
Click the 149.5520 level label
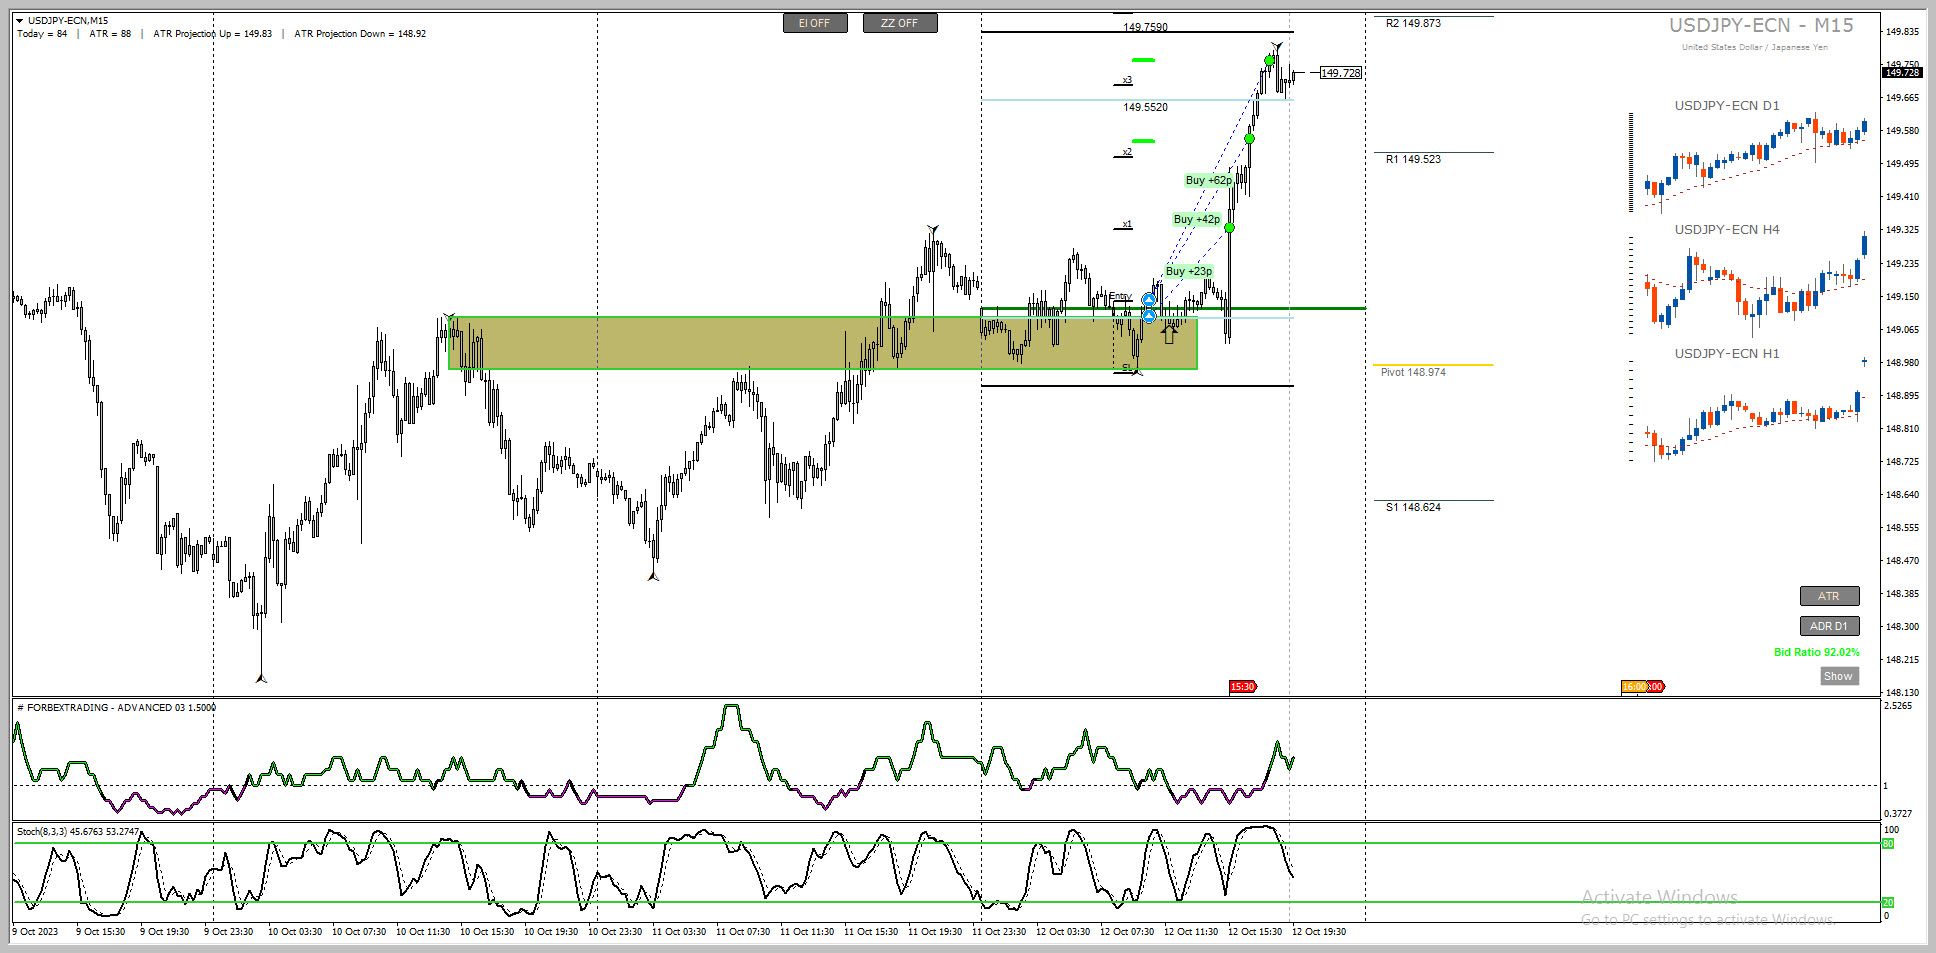click(x=1145, y=107)
